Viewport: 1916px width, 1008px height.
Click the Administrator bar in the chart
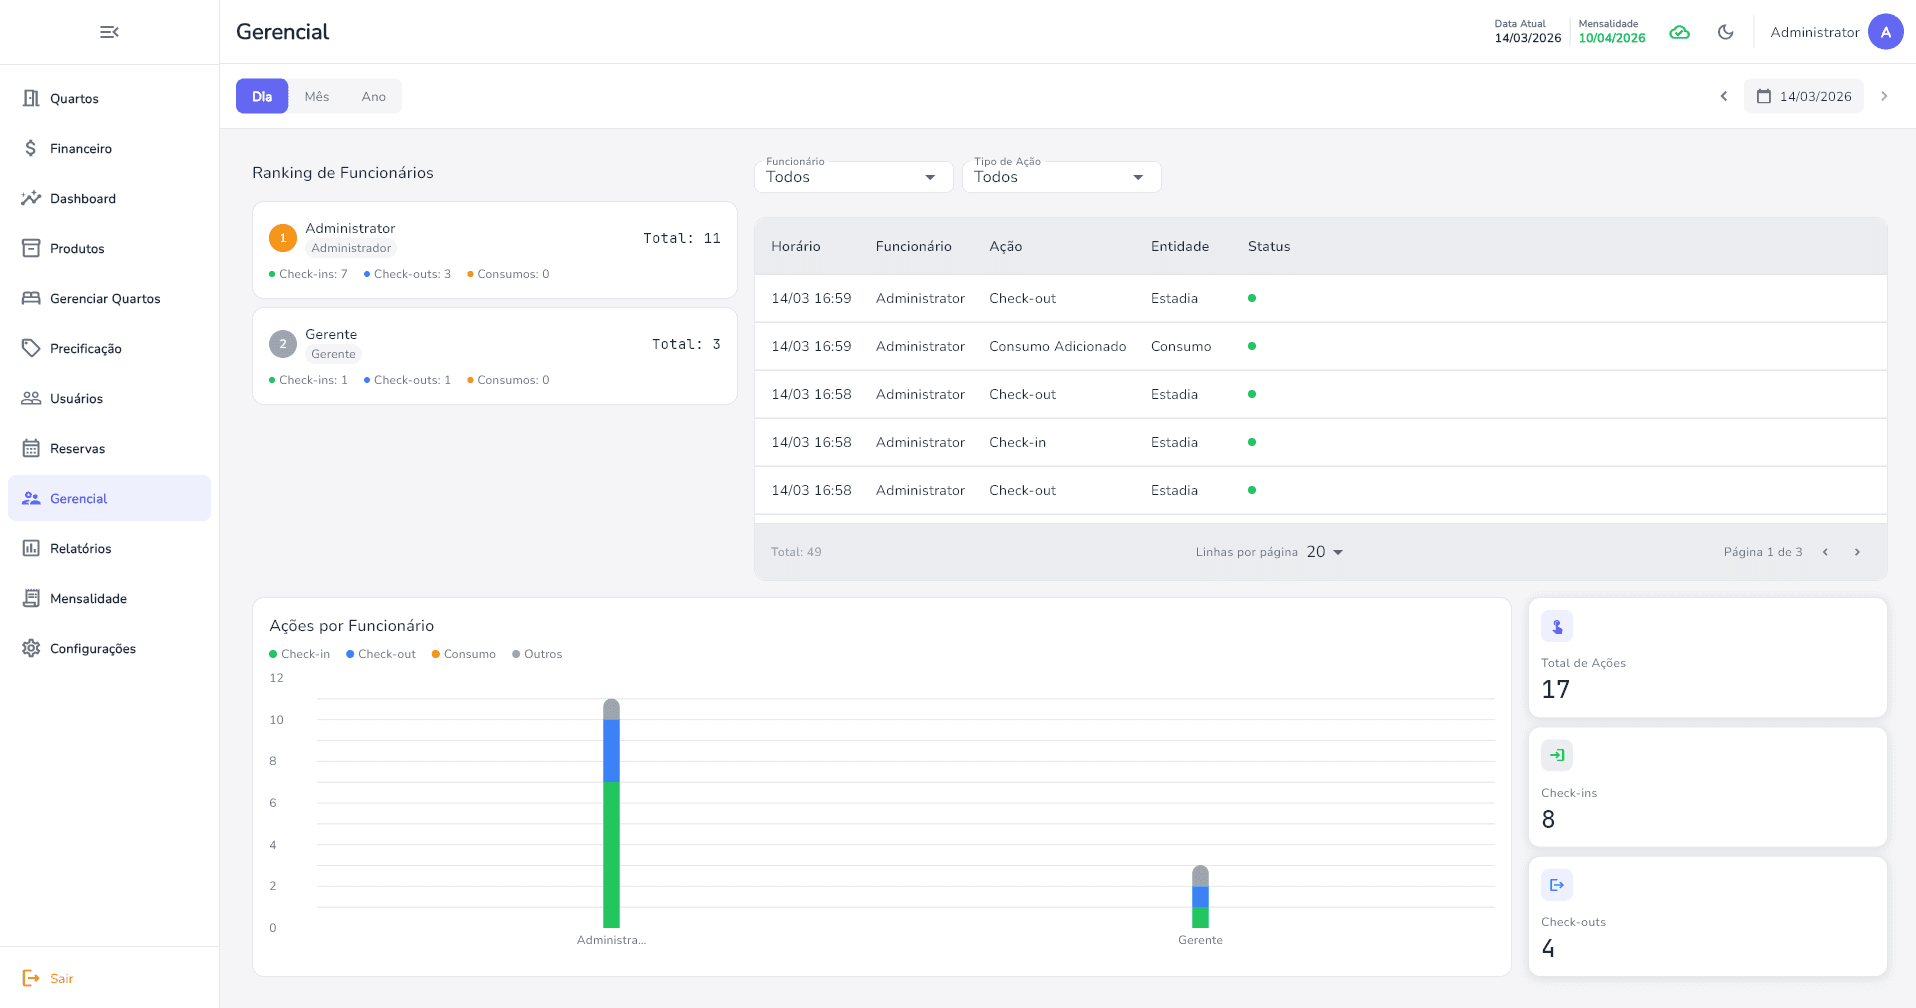click(x=611, y=820)
